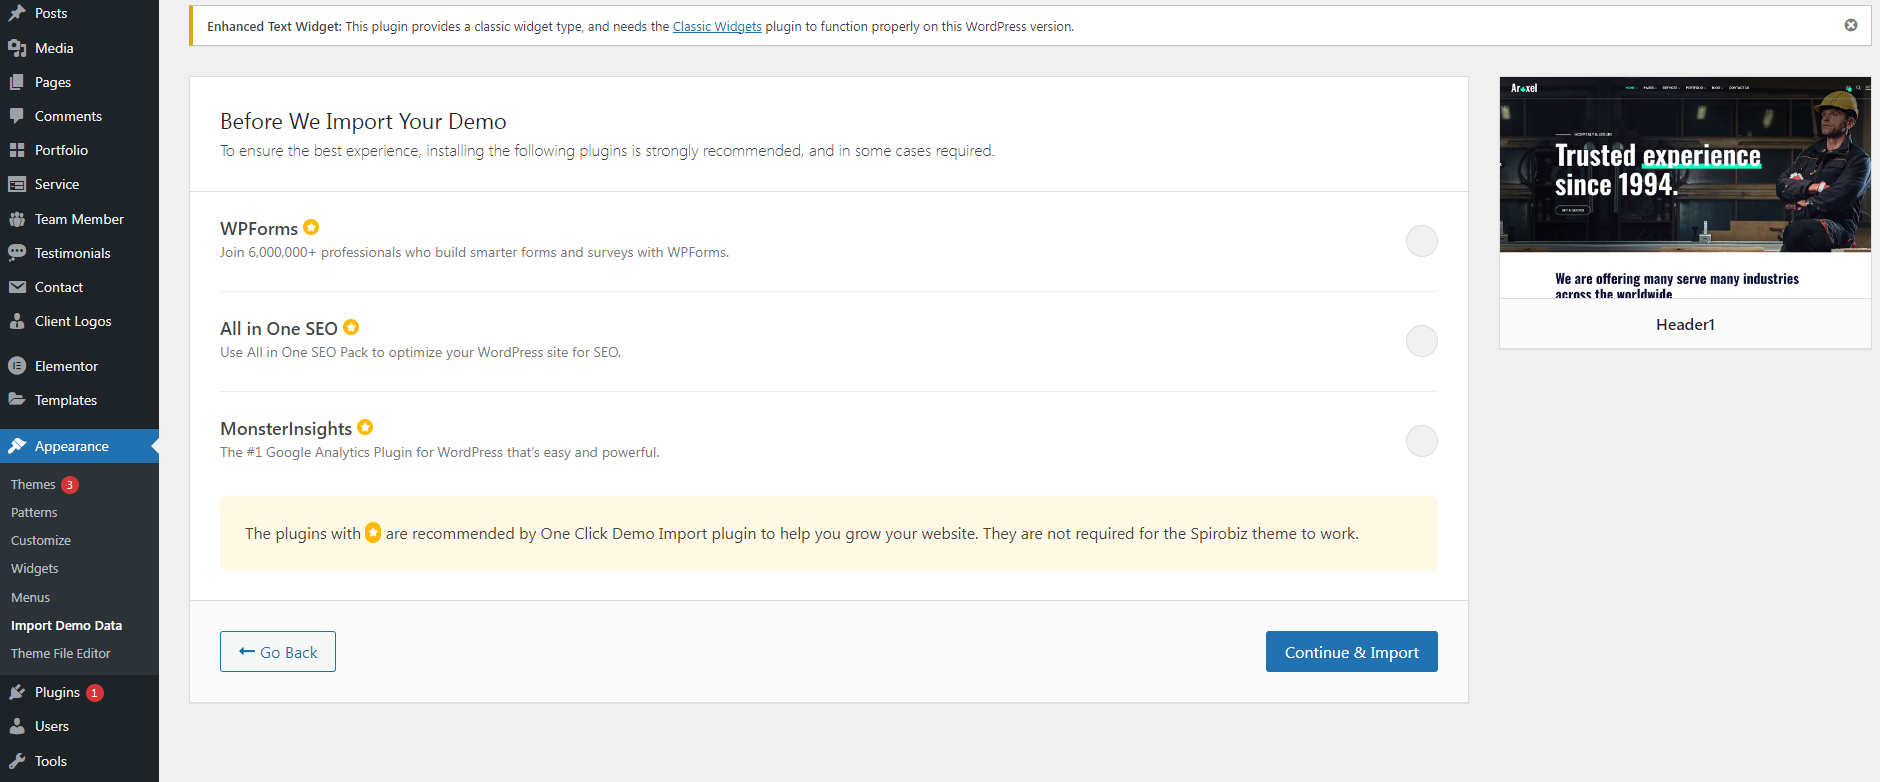Viewport: 1880px width, 782px height.
Task: Click the Elementor logo icon
Action: (17, 366)
